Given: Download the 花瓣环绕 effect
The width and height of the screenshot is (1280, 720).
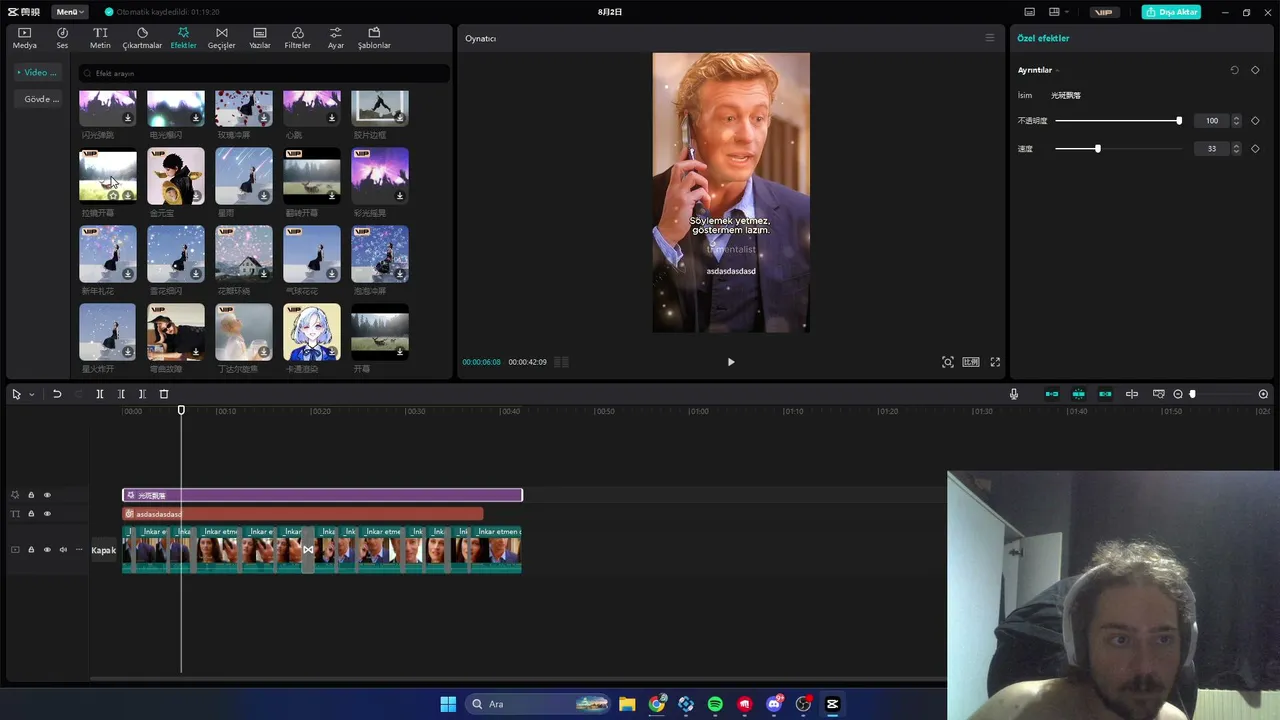Looking at the screenshot, I should pos(264,274).
